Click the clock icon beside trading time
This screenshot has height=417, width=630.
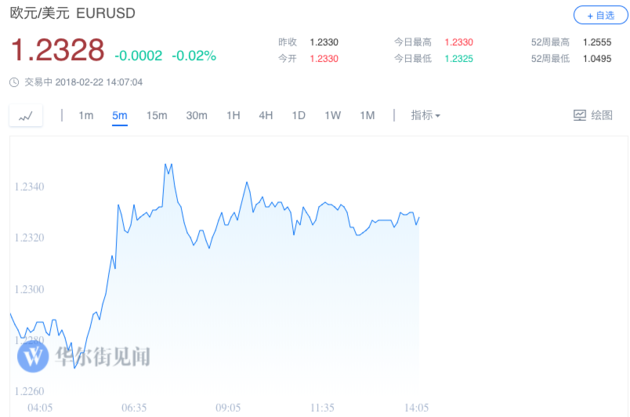[14, 82]
